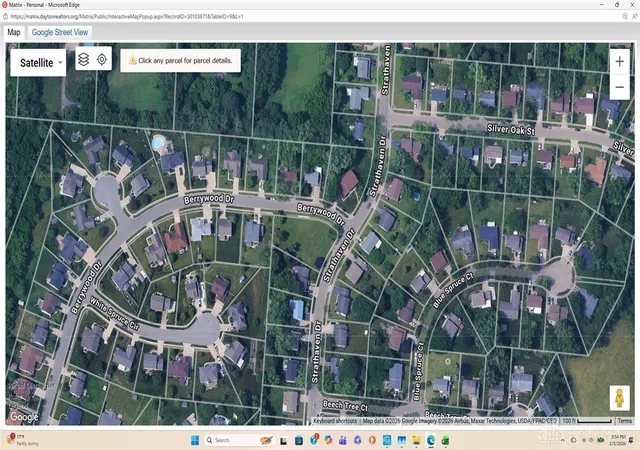This screenshot has width=640, height=450.
Task: Open the map Terms link
Action: pyautogui.click(x=624, y=421)
